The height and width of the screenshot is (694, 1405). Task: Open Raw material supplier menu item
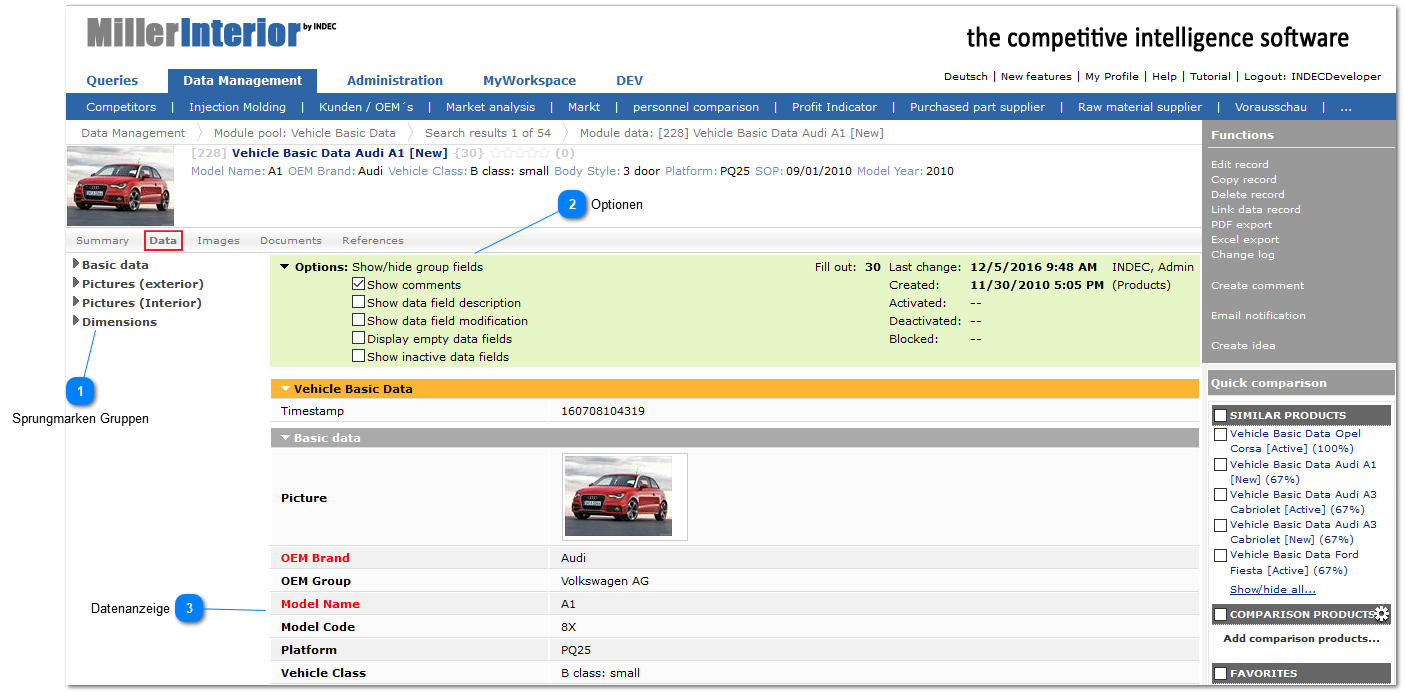[x=1140, y=107]
